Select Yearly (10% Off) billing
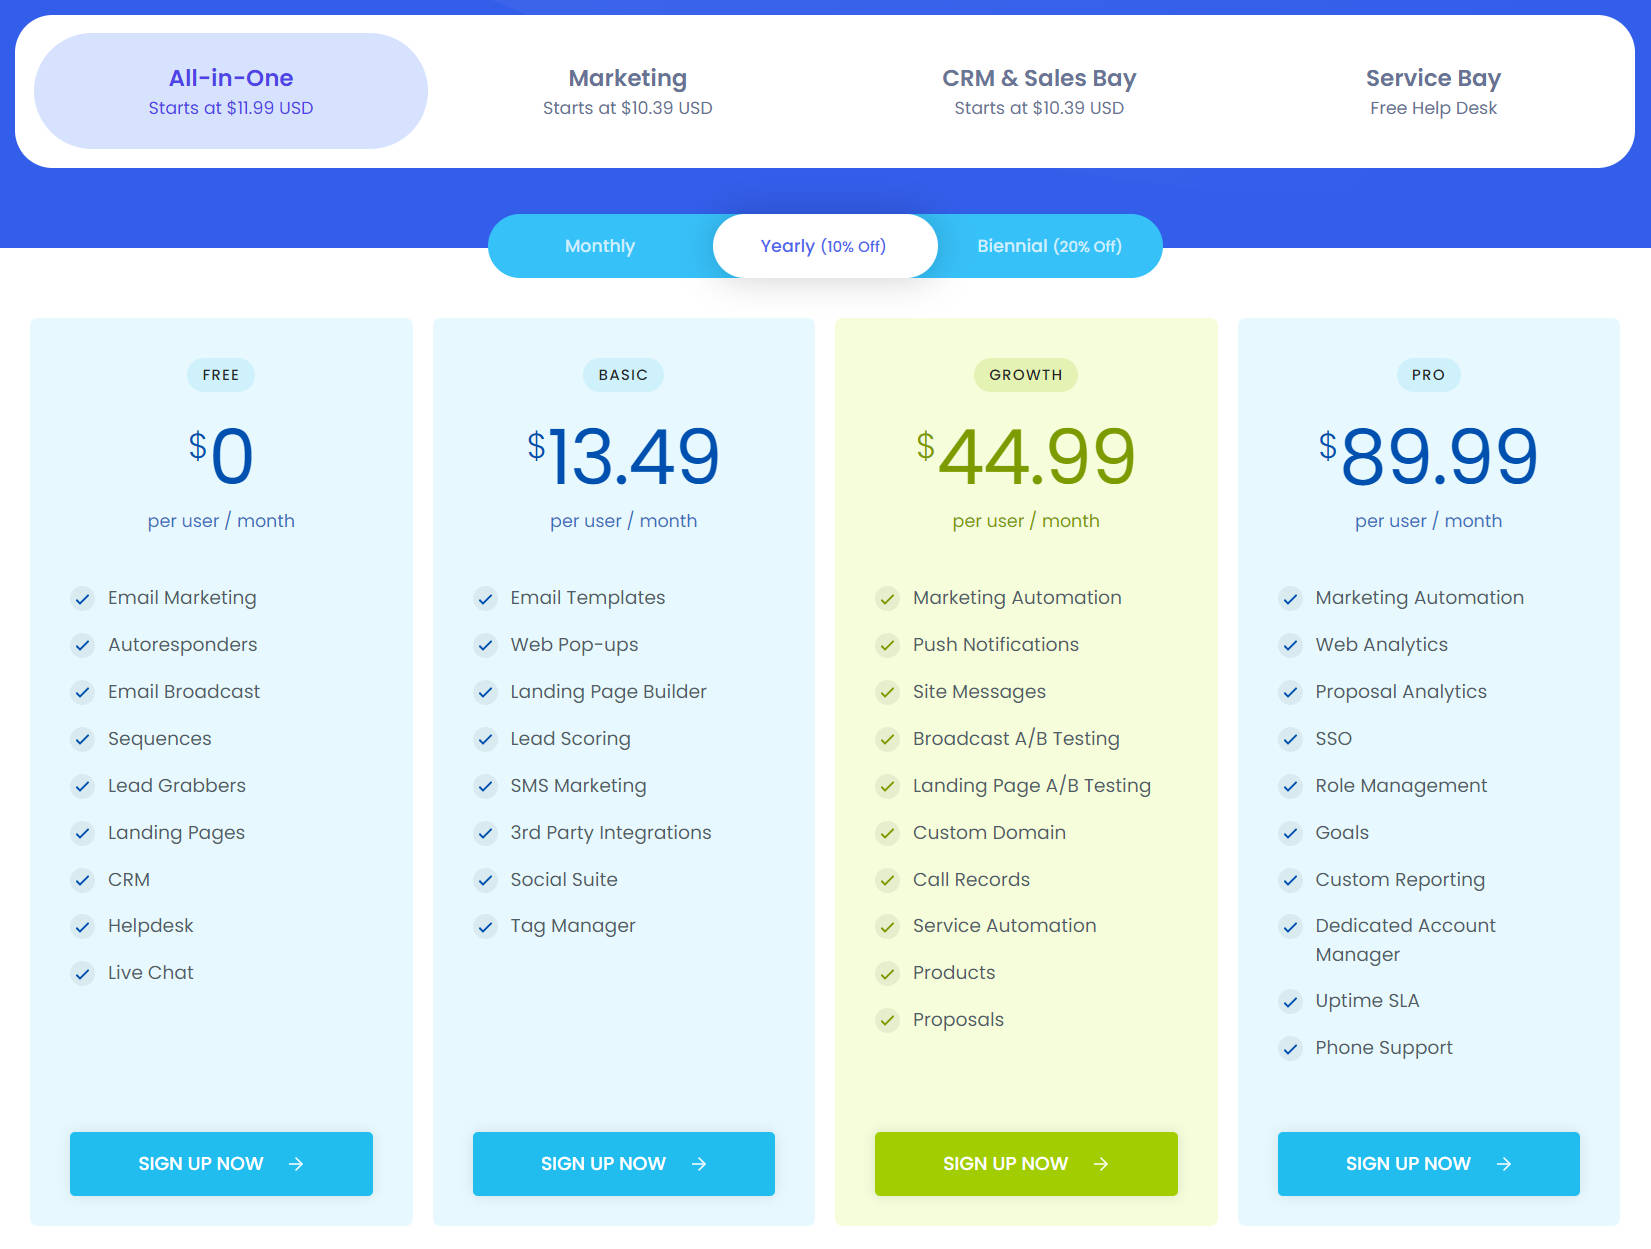Screen dimensions: 1651x1249 [x=824, y=246]
